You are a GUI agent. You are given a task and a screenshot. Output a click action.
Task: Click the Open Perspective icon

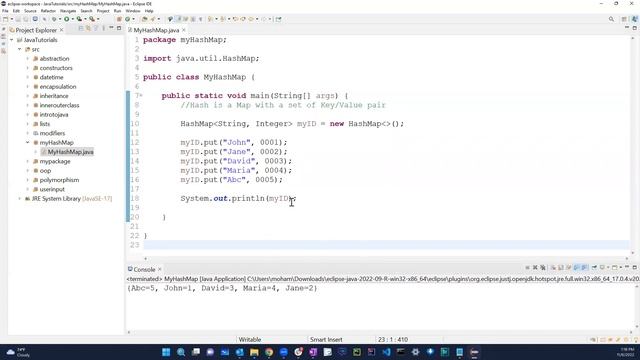tap(624, 19)
